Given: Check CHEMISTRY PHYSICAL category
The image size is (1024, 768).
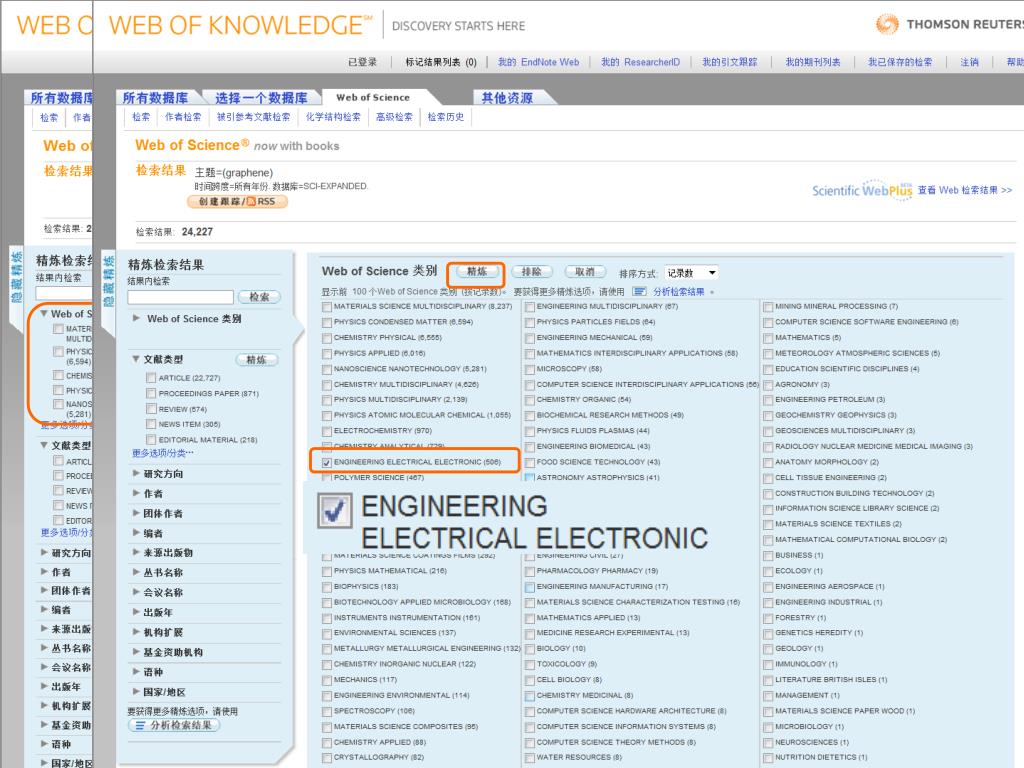Looking at the screenshot, I should point(327,338).
